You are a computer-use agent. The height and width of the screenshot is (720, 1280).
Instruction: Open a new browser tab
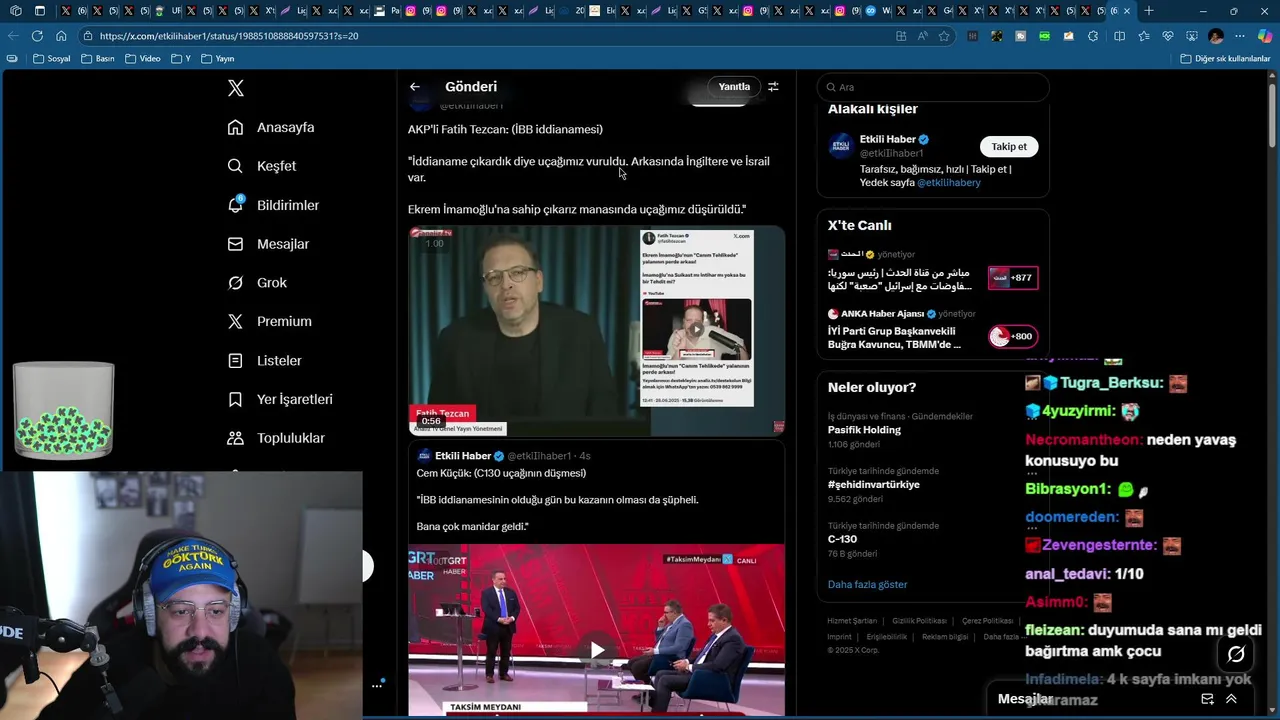point(1149,11)
